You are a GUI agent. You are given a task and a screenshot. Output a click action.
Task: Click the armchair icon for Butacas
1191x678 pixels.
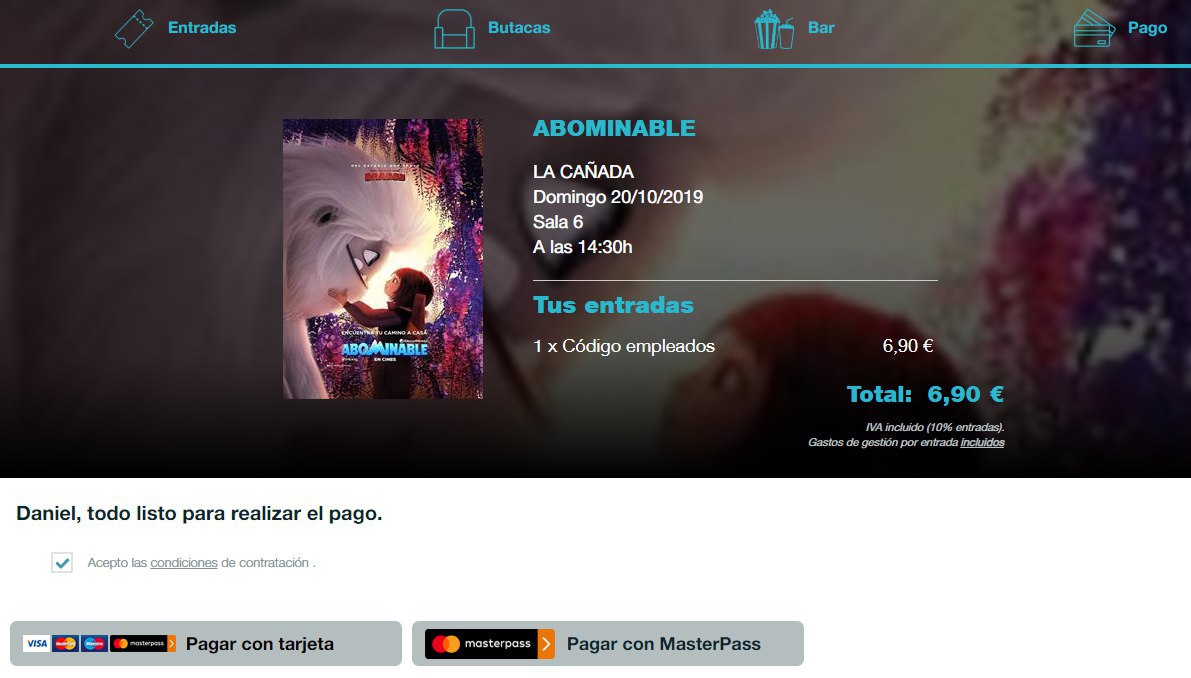point(454,29)
